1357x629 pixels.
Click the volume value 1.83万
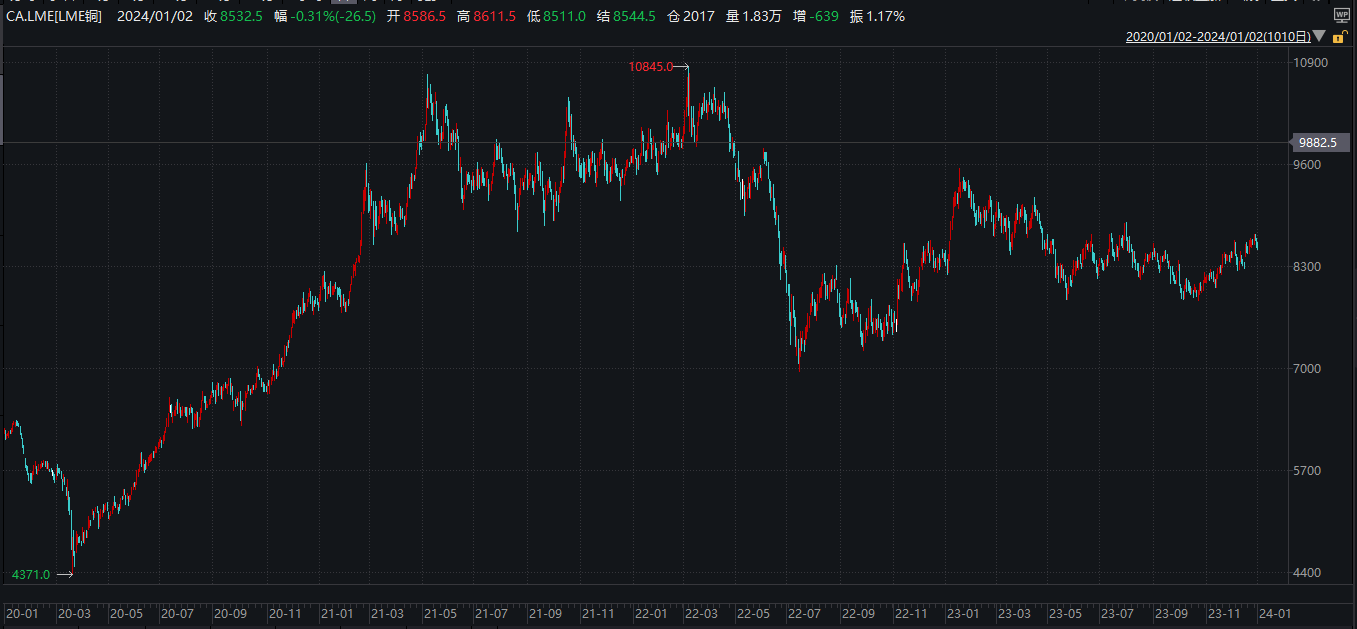[x=762, y=16]
